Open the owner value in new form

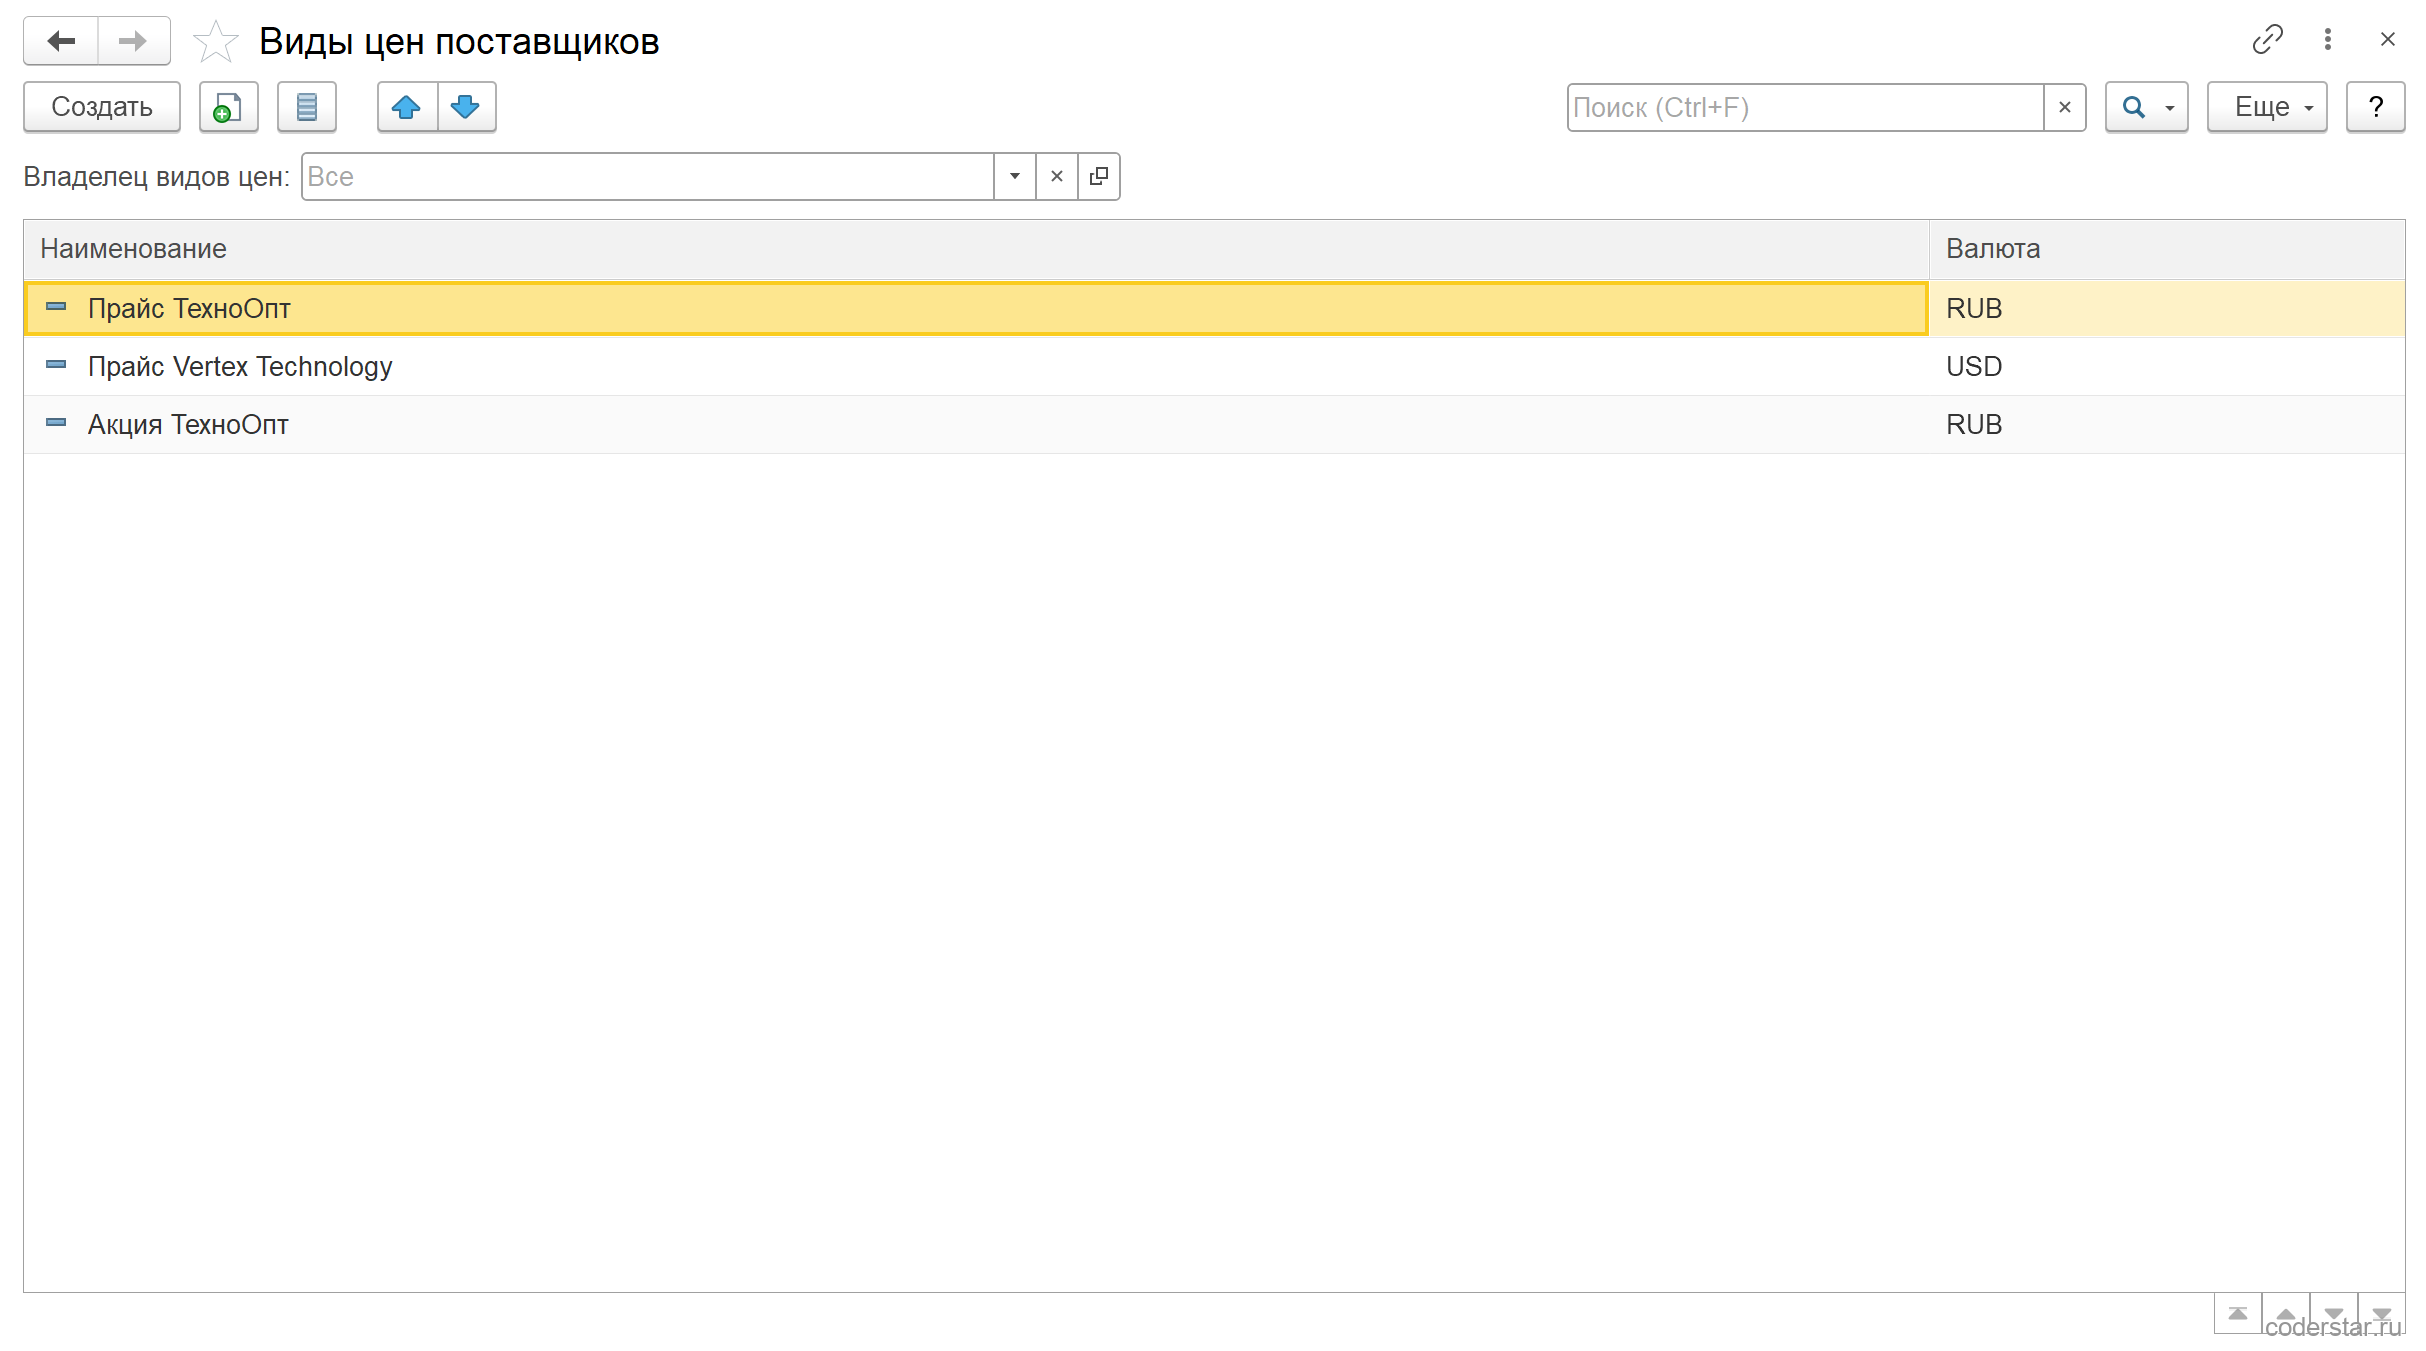pyautogui.click(x=1099, y=176)
